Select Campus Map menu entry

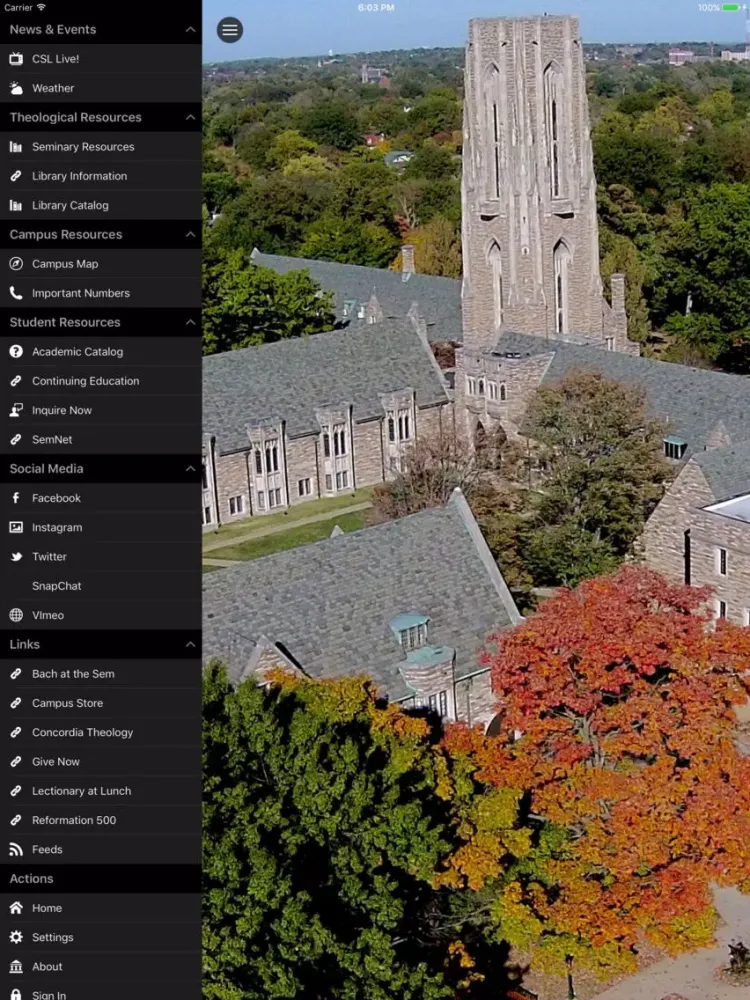(x=101, y=264)
